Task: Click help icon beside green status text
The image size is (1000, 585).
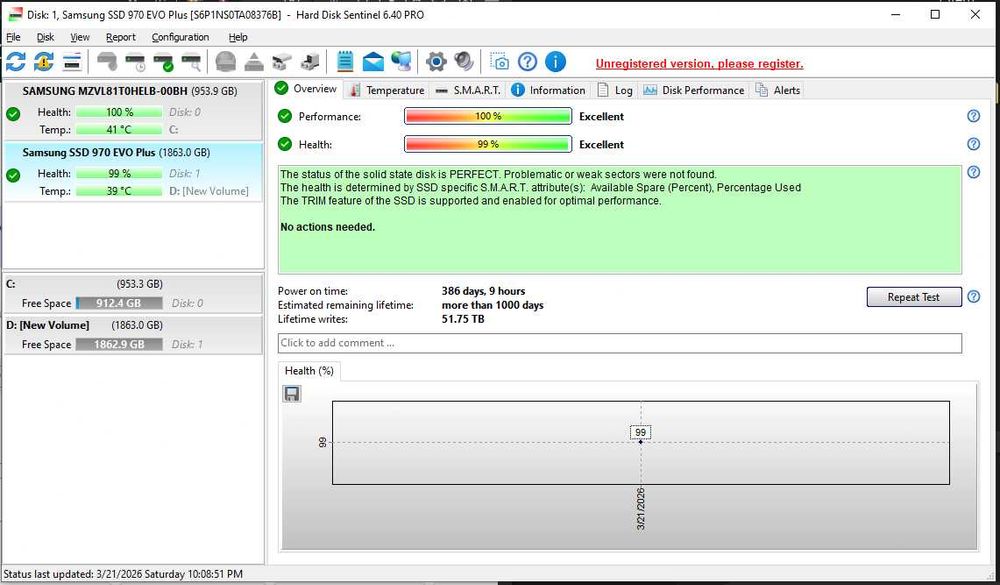Action: click(973, 172)
